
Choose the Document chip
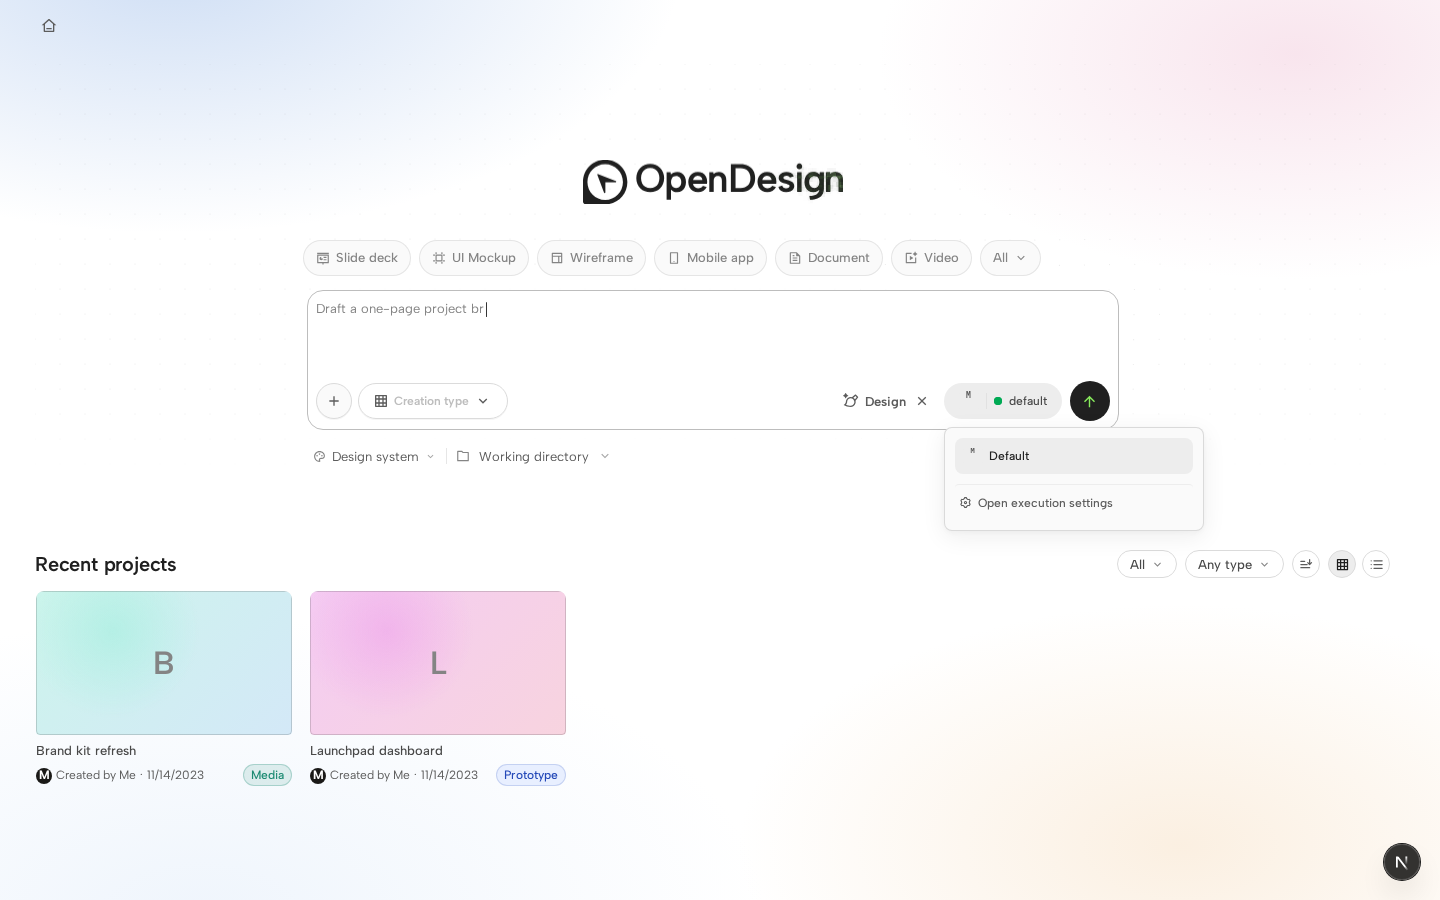829,258
